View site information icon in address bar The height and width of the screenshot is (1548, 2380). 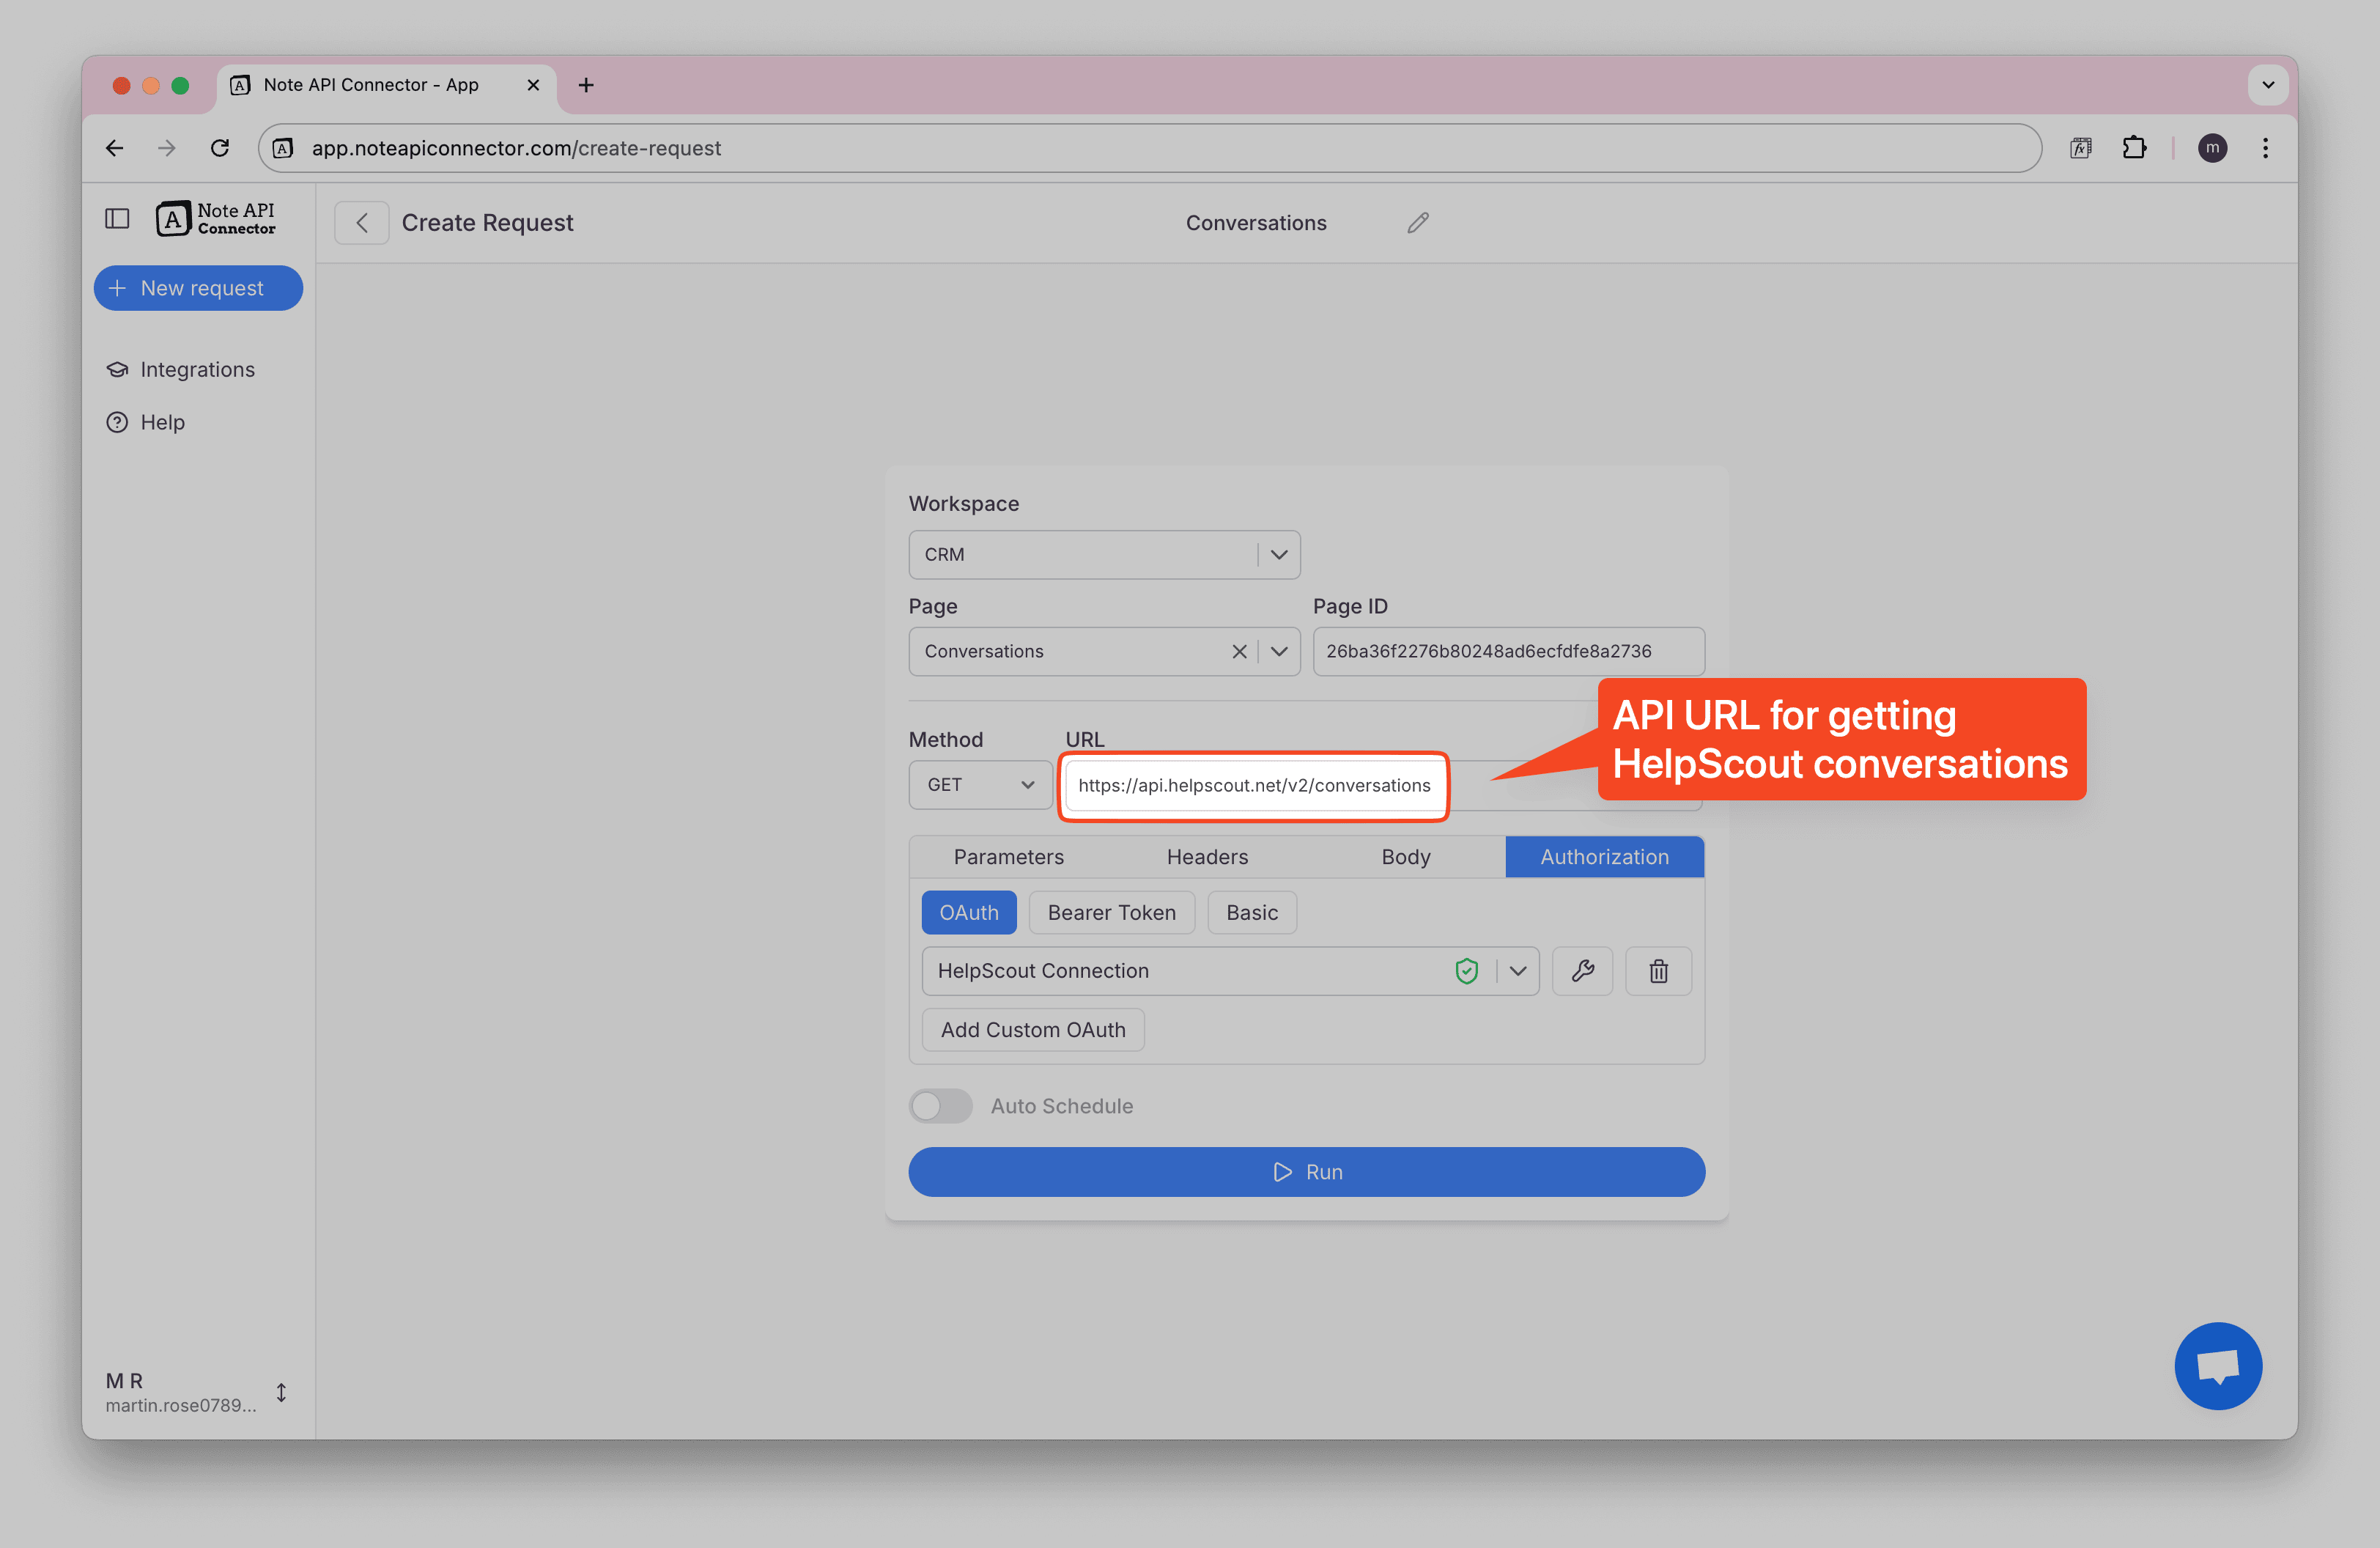(x=283, y=148)
